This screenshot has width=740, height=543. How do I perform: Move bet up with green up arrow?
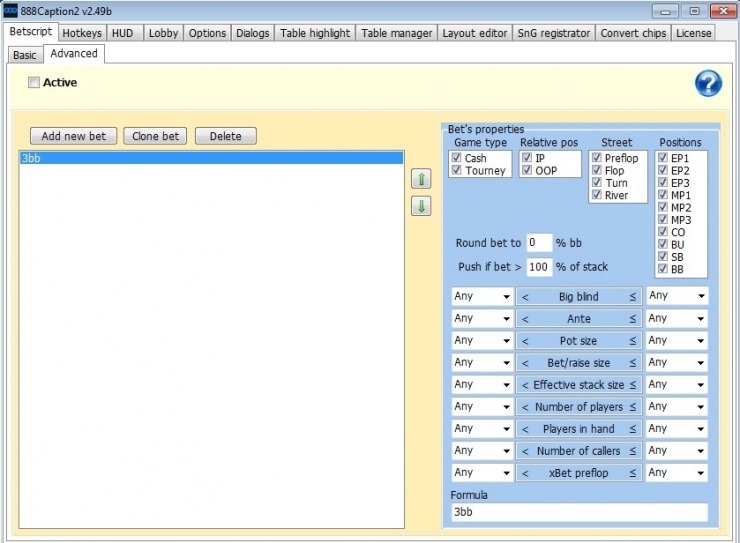coord(421,179)
